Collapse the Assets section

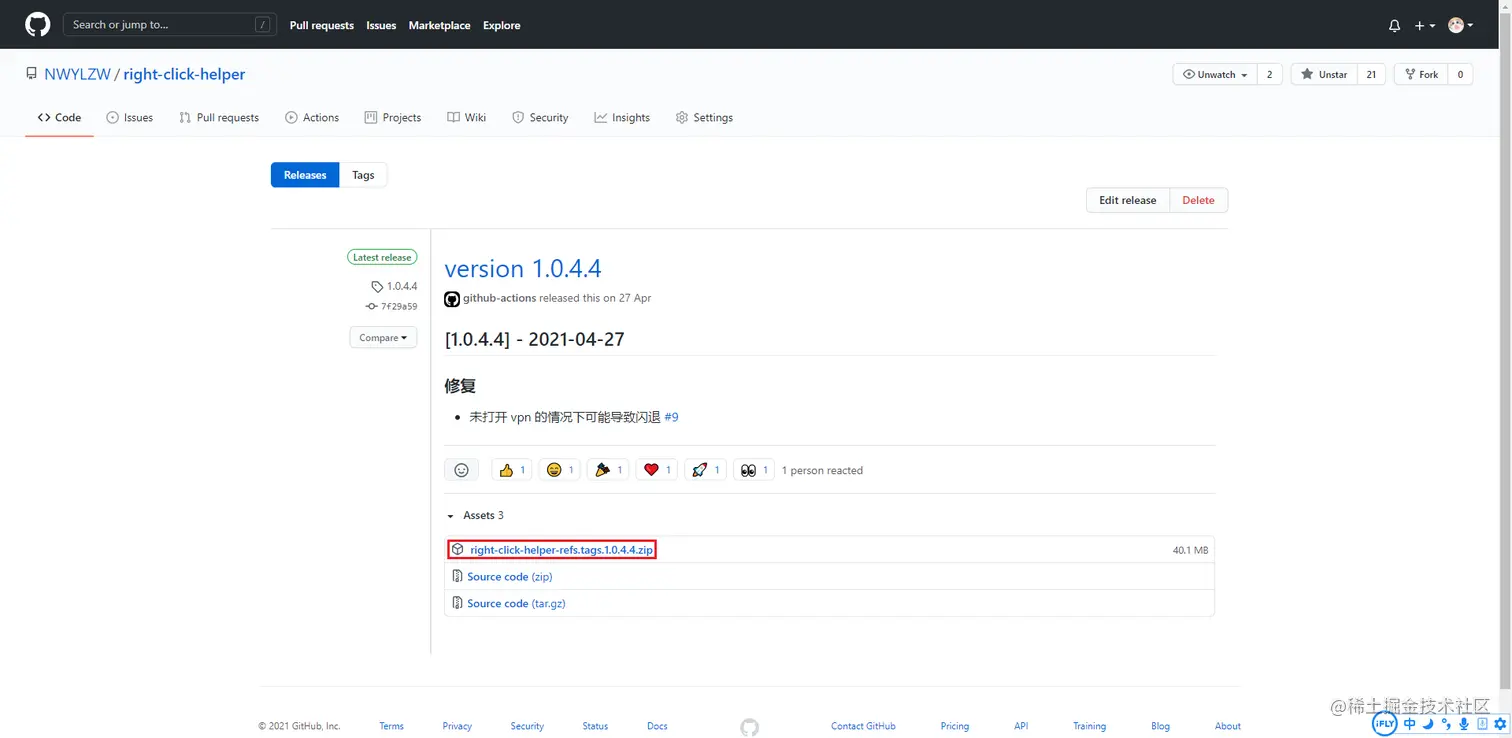(475, 516)
